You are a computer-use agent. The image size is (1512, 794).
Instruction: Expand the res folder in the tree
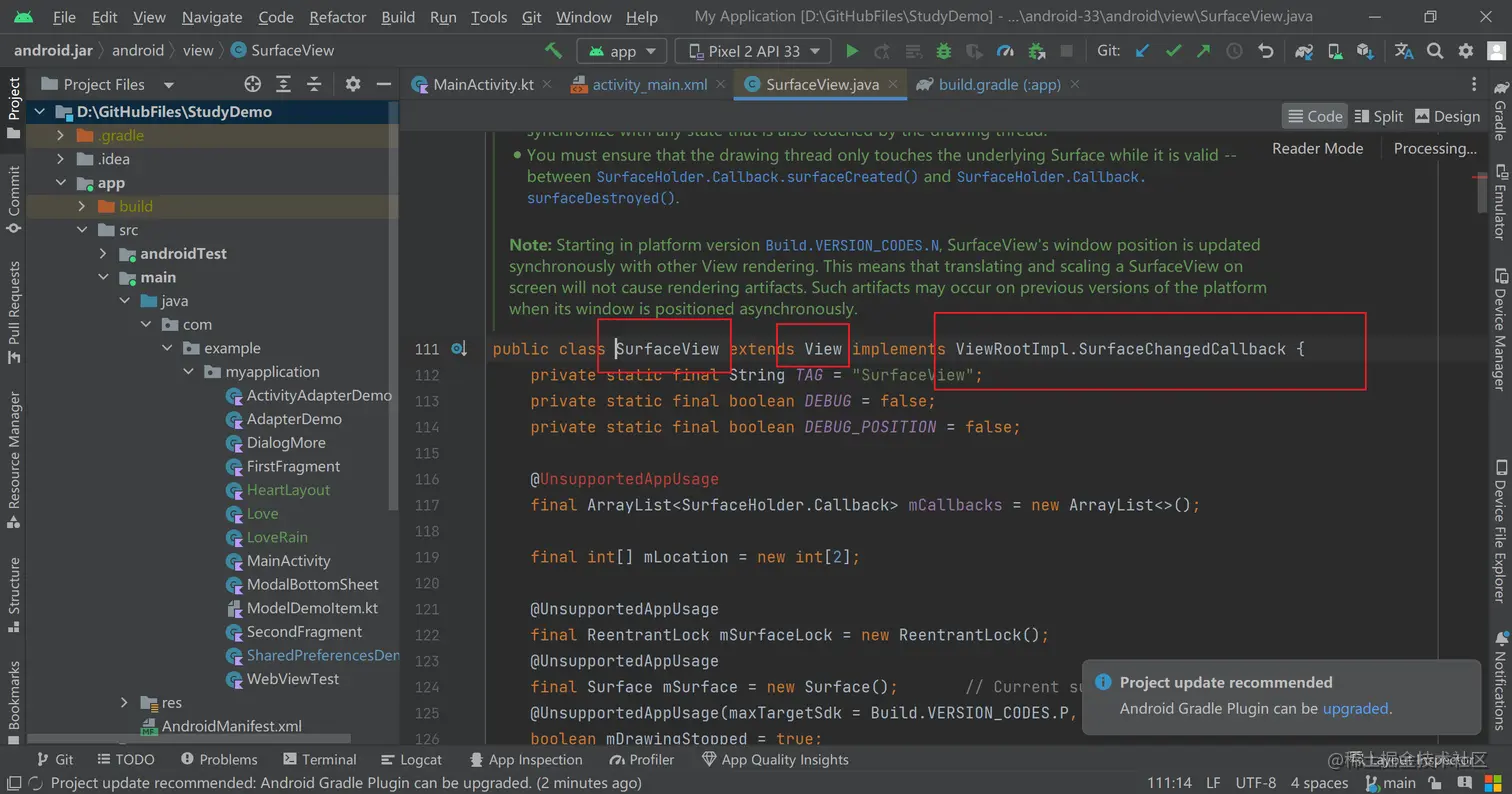(124, 702)
